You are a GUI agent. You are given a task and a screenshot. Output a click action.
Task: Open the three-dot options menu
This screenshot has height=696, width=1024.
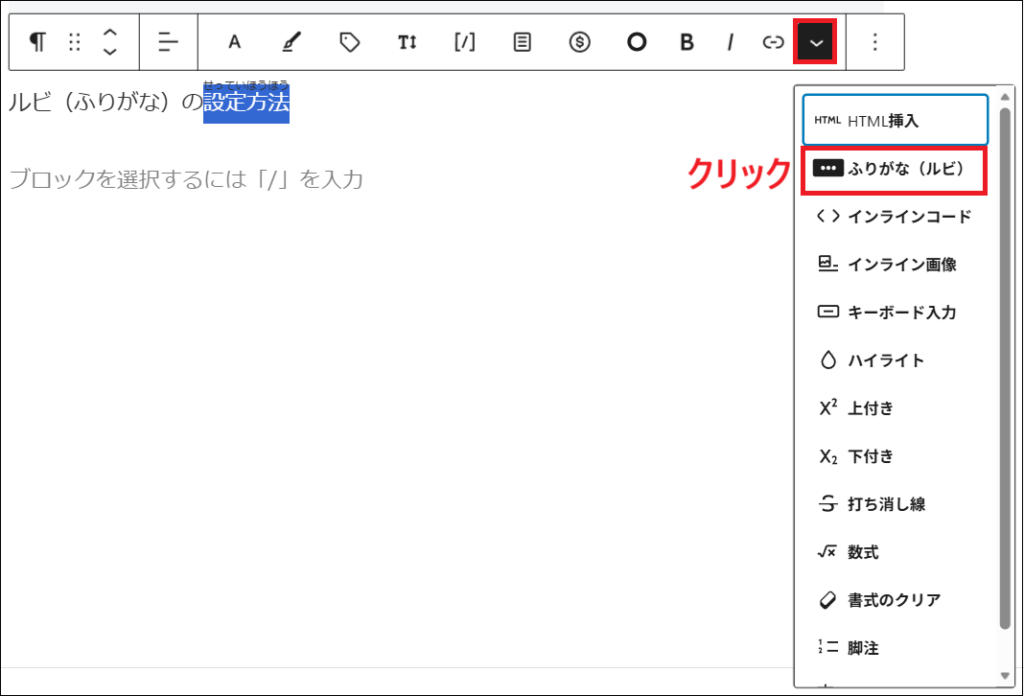pos(875,42)
